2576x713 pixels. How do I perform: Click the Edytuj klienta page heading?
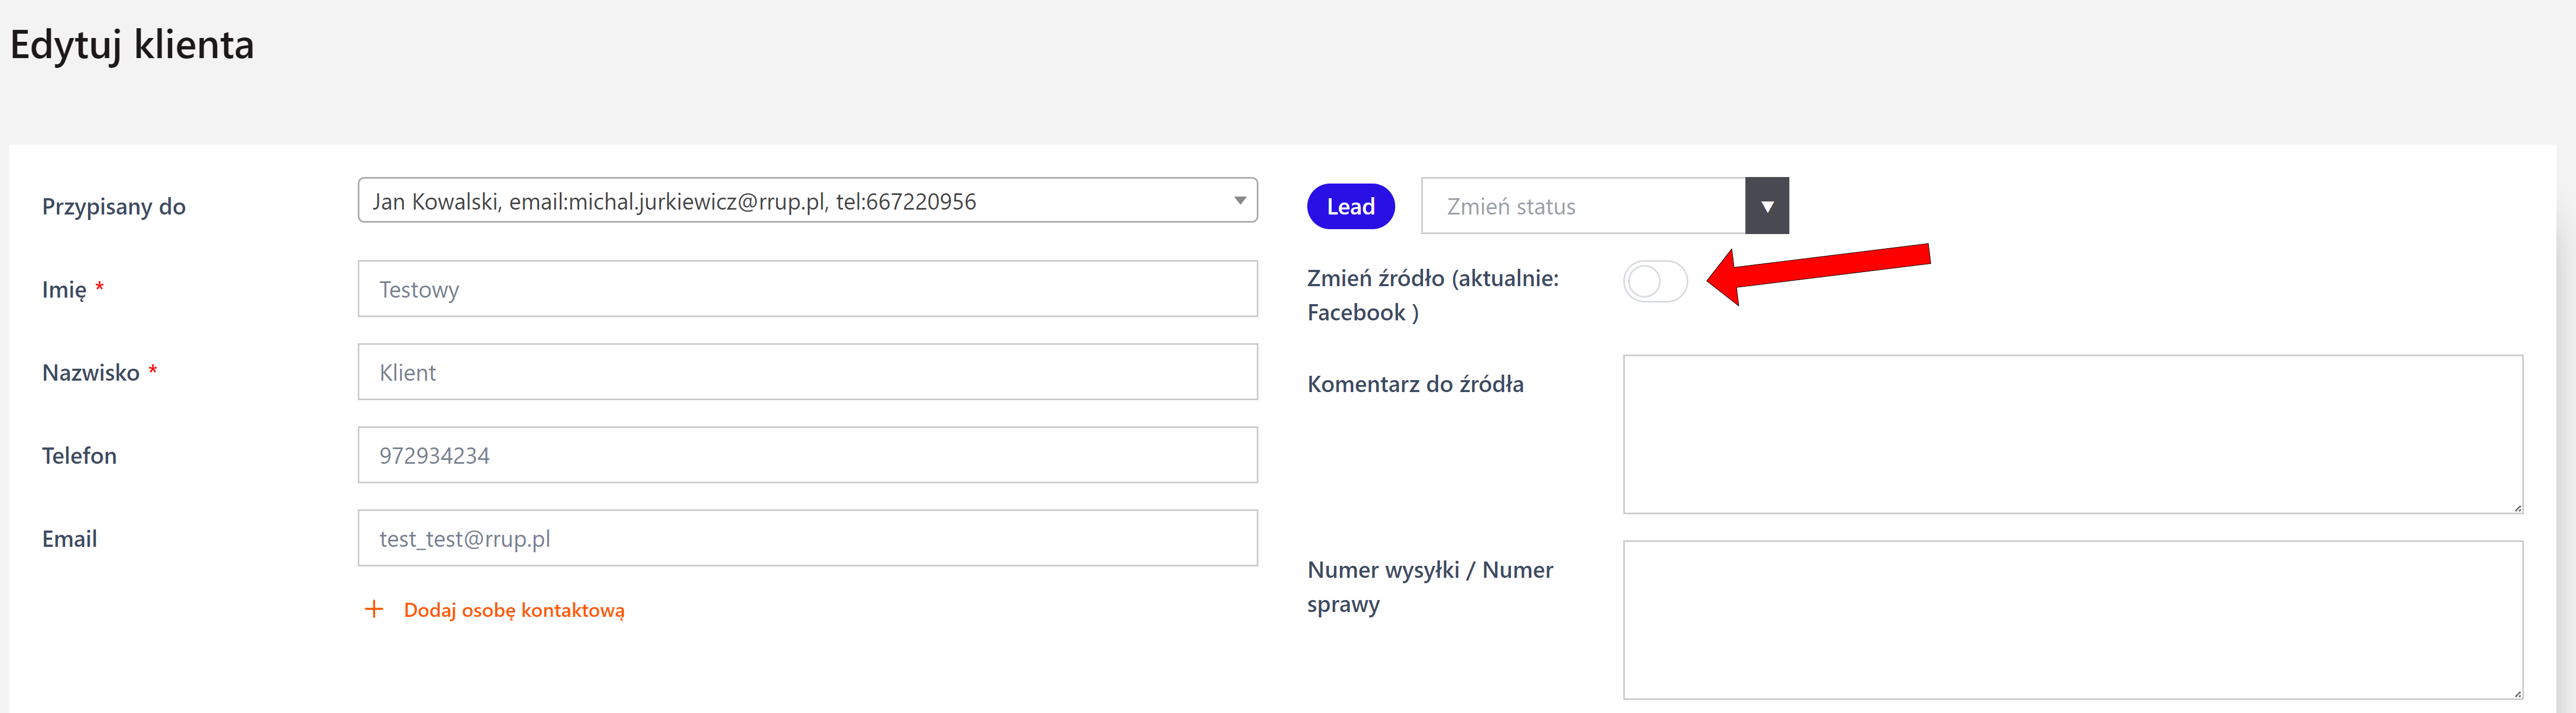click(x=132, y=45)
